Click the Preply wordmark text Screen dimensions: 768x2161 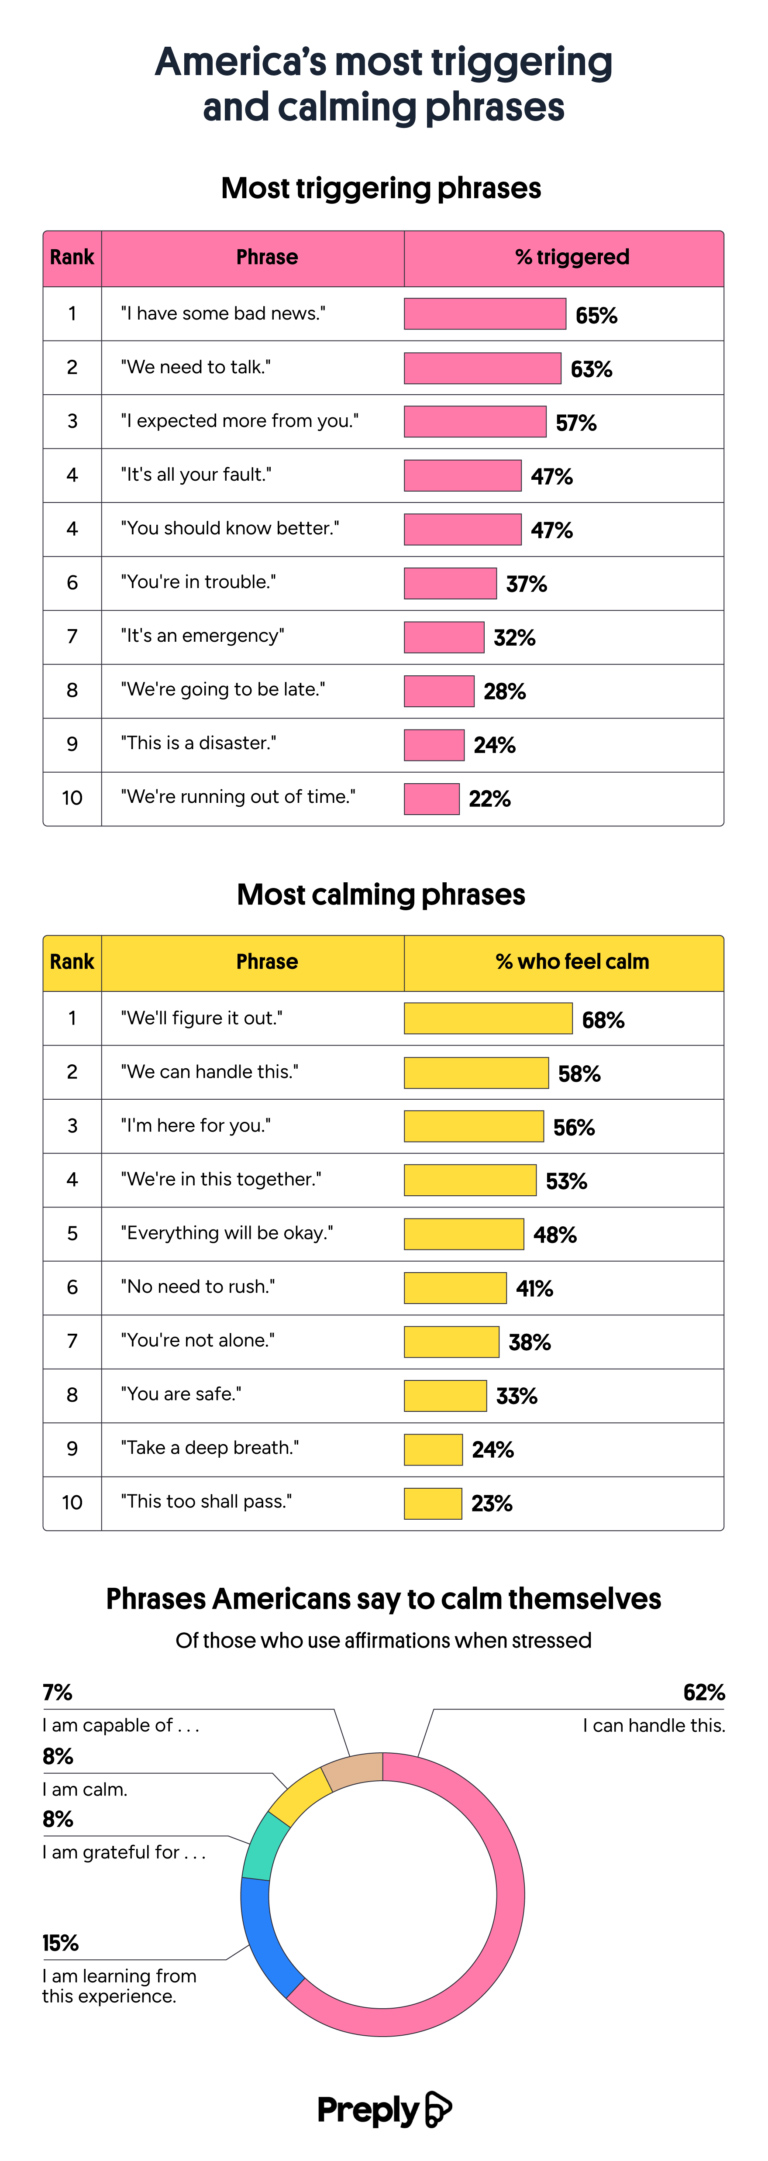368,2111
